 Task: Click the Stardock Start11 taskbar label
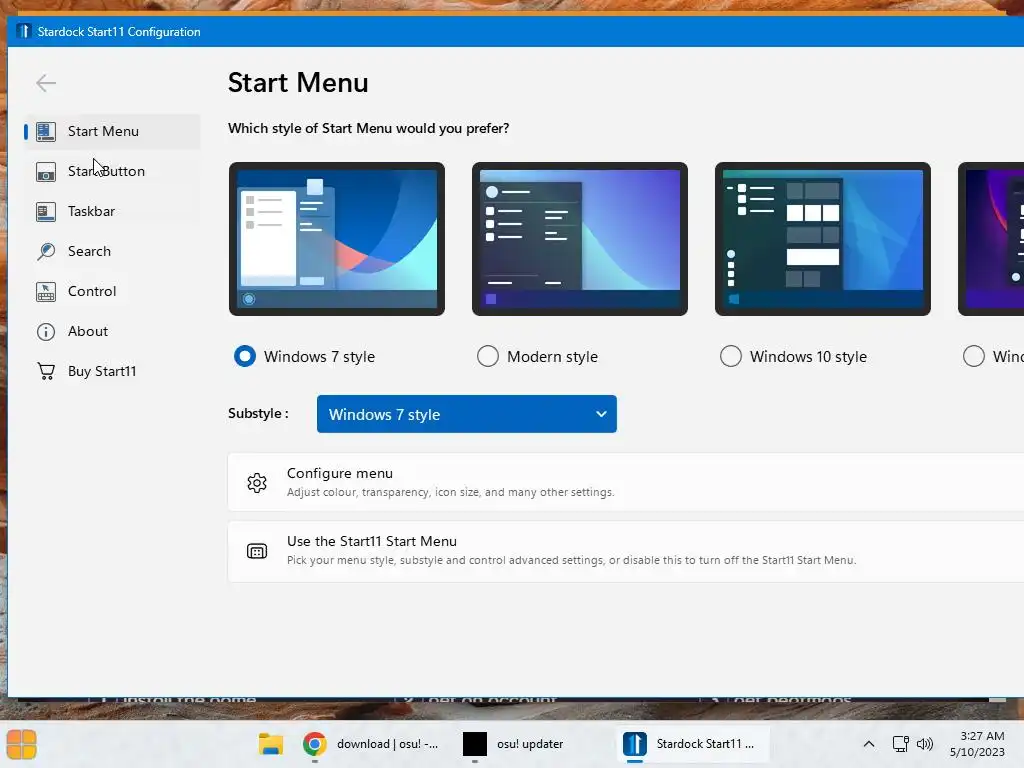pos(705,744)
